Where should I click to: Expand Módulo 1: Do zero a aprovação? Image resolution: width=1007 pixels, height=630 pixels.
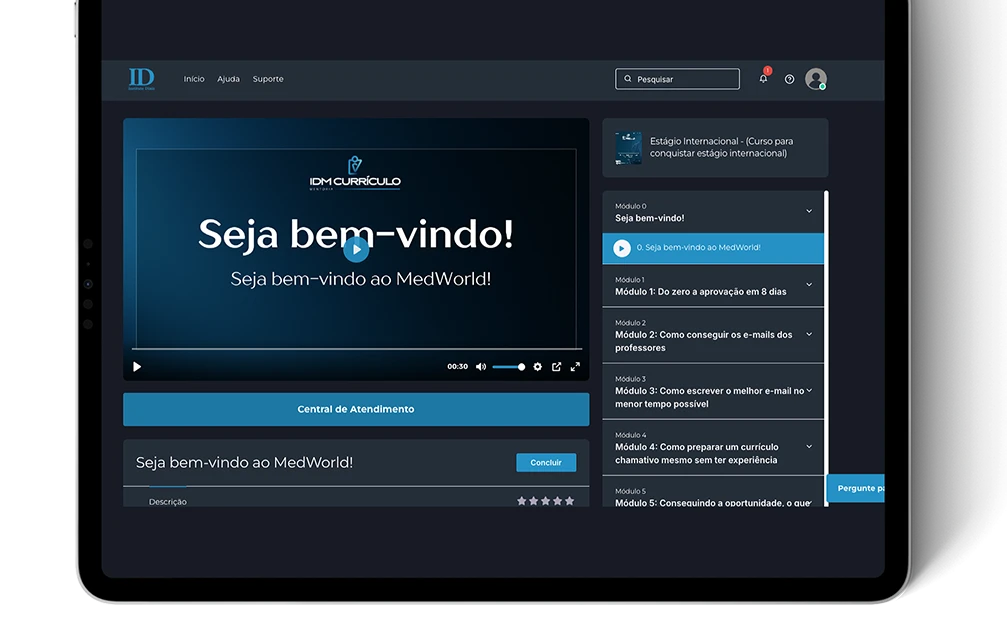[x=809, y=285]
